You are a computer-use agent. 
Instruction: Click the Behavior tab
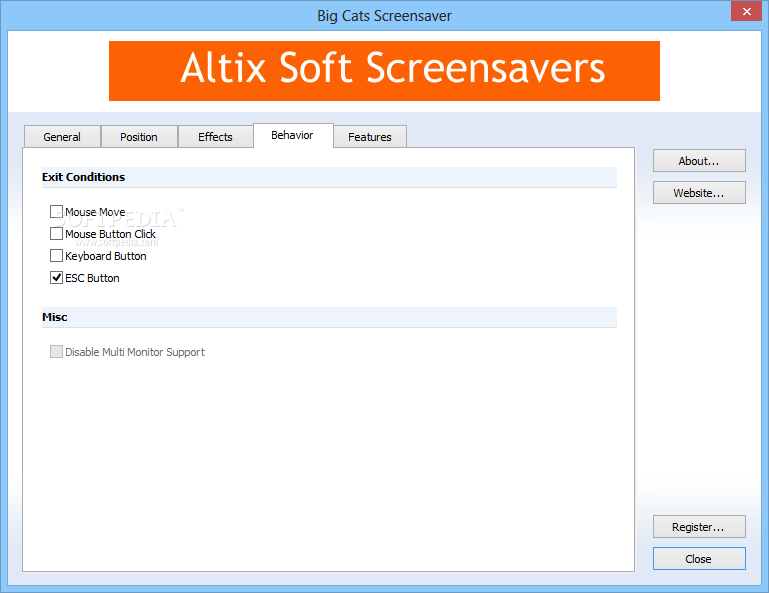point(293,135)
